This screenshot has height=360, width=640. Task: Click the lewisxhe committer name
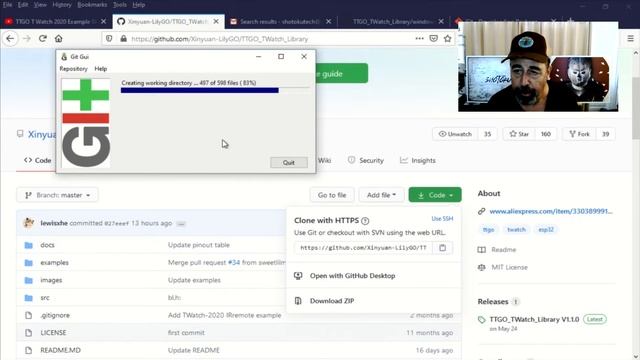[x=54, y=223]
